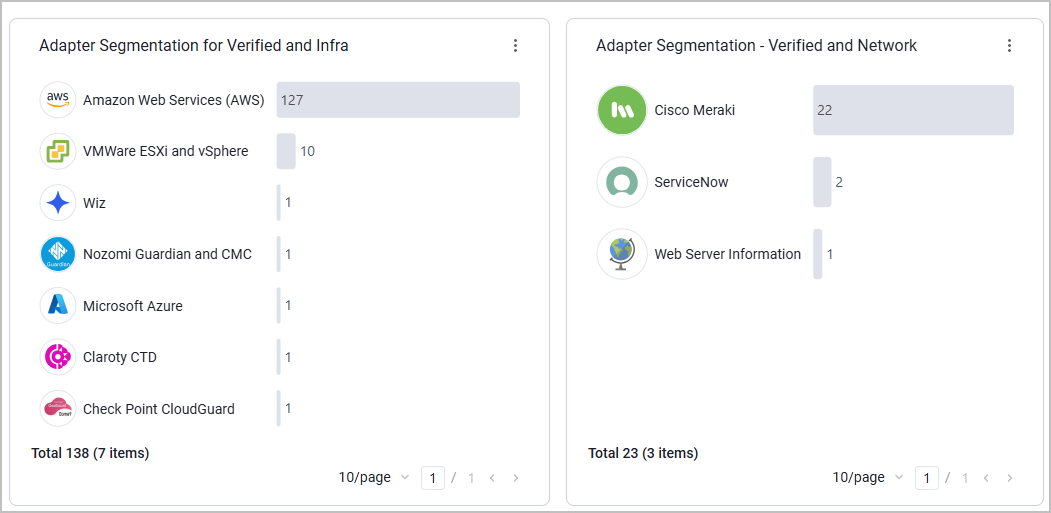Click the VMWare ESXi and vSphere icon
The height and width of the screenshot is (513, 1051).
58,152
